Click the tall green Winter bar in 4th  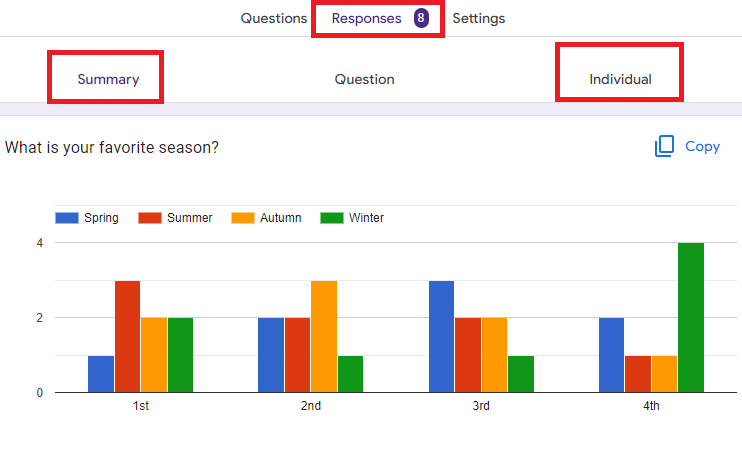point(691,318)
